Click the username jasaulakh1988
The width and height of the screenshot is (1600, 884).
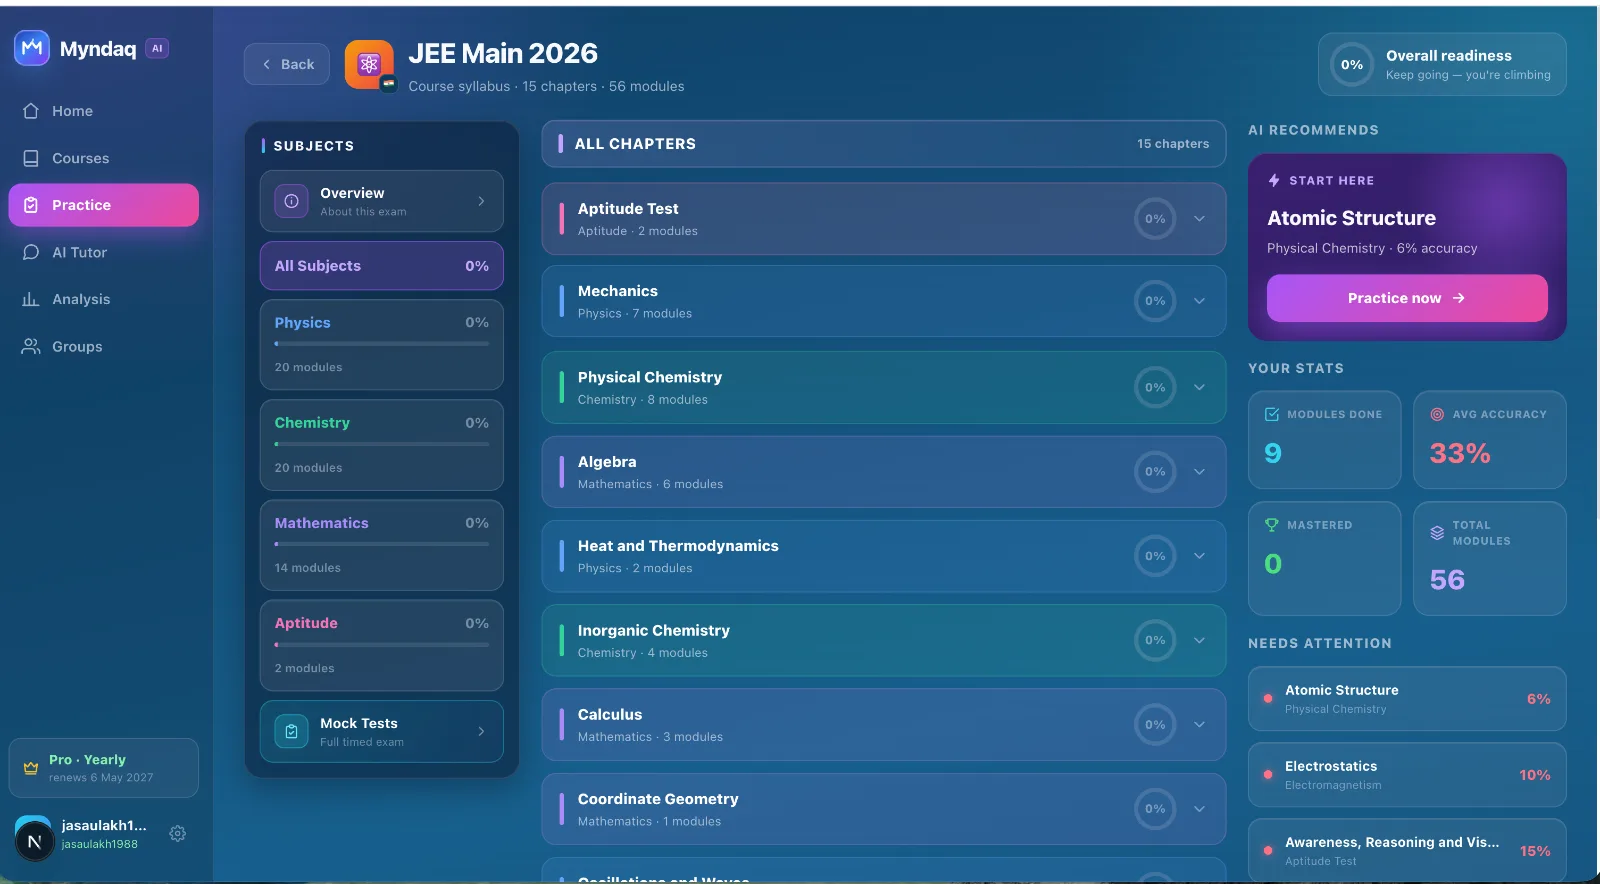tap(100, 844)
